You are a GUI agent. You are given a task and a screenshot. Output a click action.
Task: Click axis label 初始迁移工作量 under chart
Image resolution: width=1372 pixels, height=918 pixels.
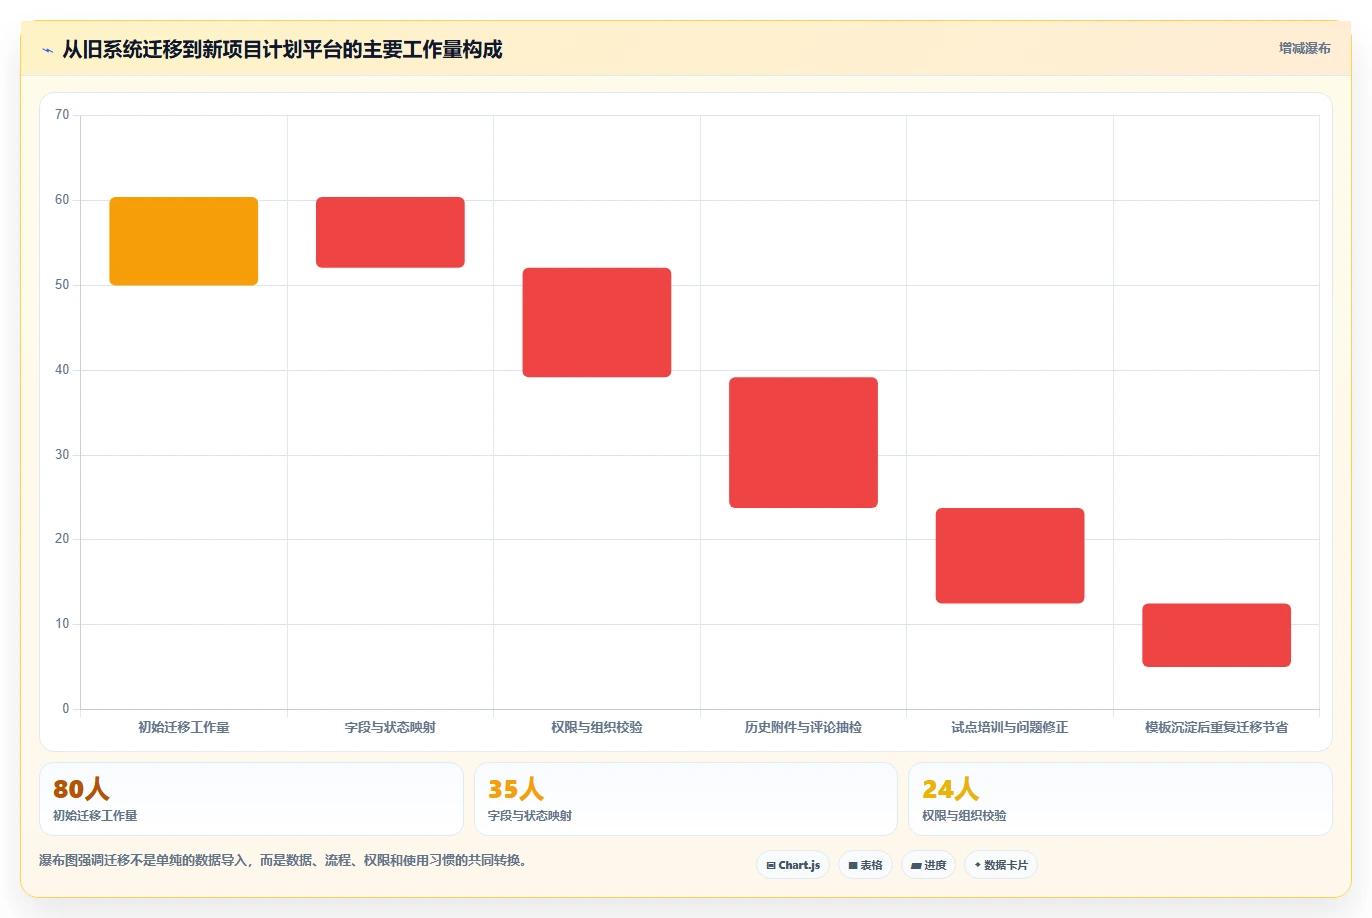pyautogui.click(x=184, y=727)
